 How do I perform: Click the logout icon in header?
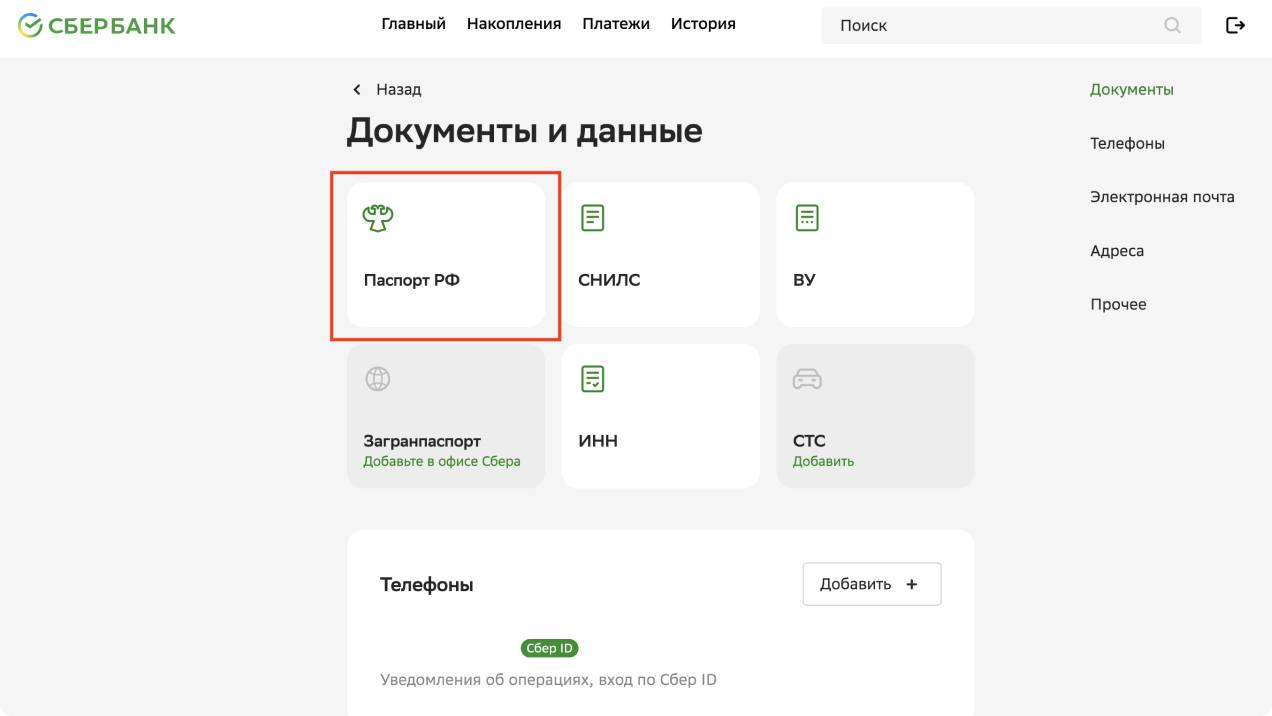click(x=1235, y=25)
